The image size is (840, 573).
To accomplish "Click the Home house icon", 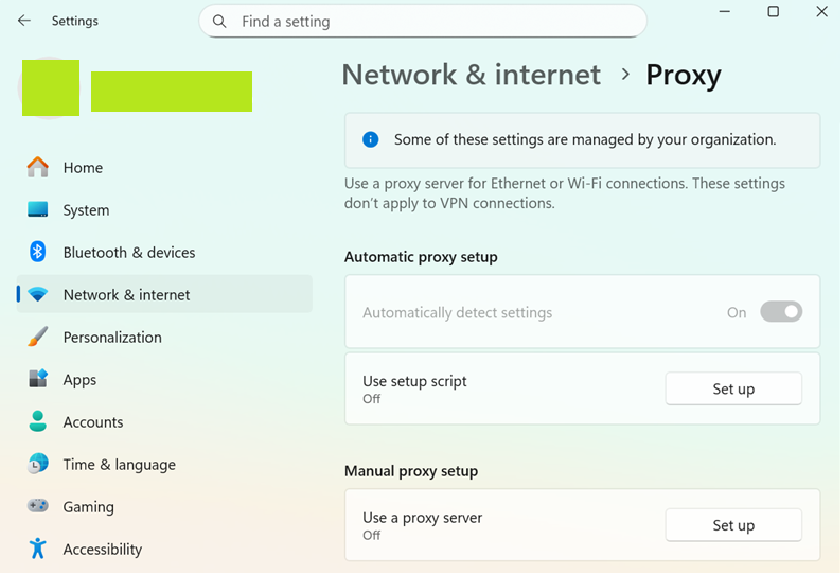I will (x=38, y=167).
